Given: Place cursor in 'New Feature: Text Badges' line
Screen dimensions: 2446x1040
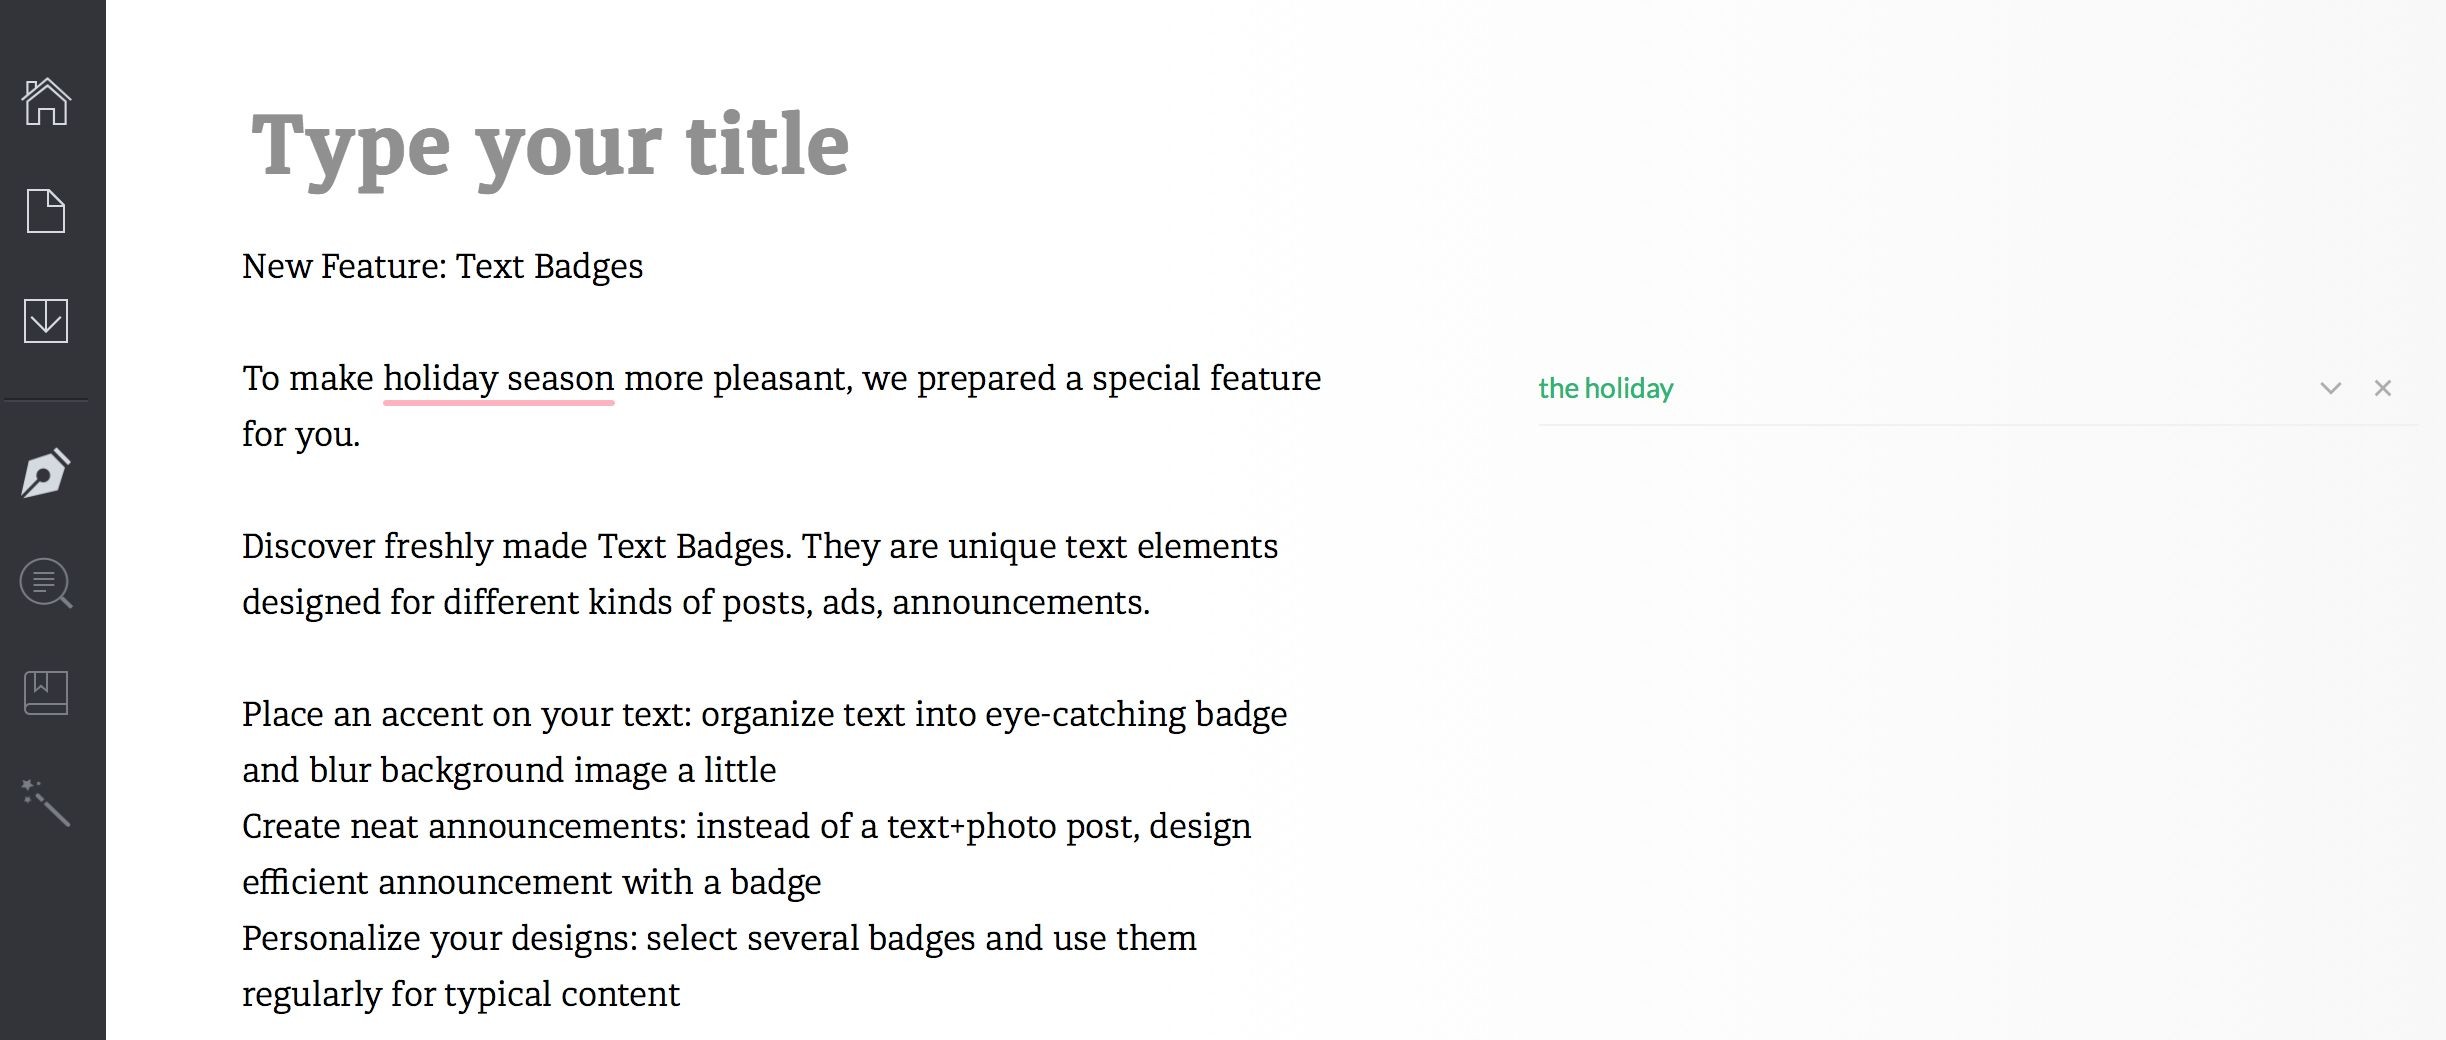Looking at the screenshot, I should (442, 266).
